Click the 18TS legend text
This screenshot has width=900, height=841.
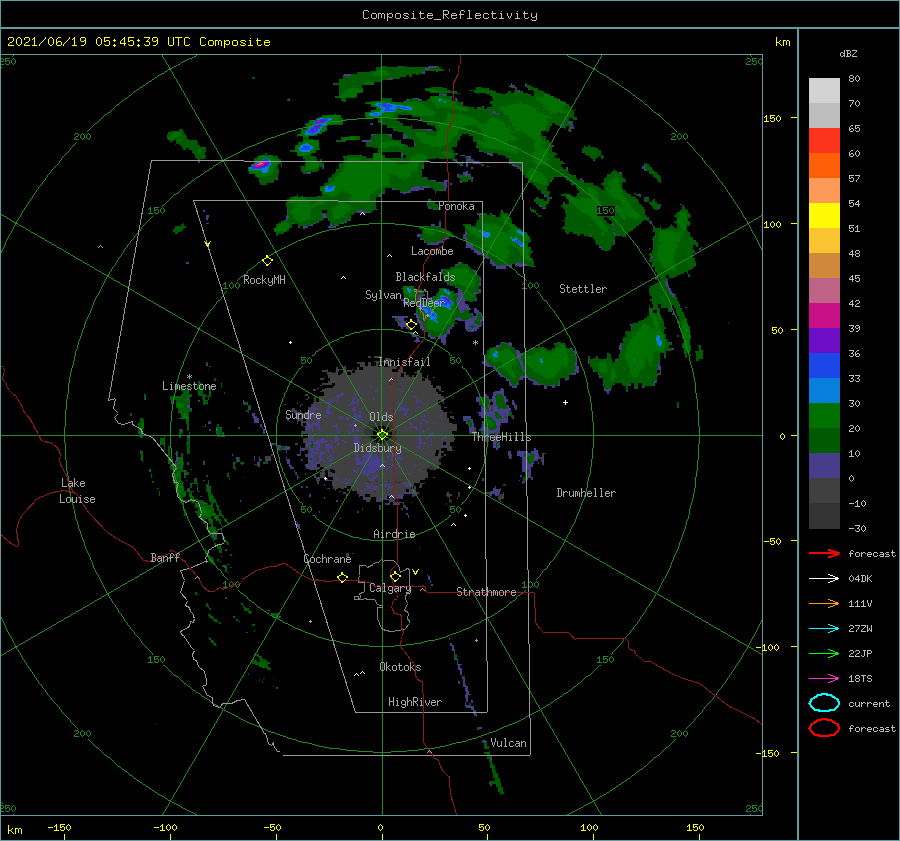click(860, 679)
